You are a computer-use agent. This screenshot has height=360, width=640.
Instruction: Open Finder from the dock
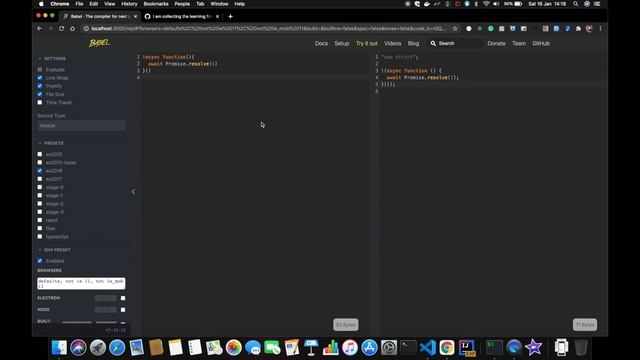coord(59,348)
